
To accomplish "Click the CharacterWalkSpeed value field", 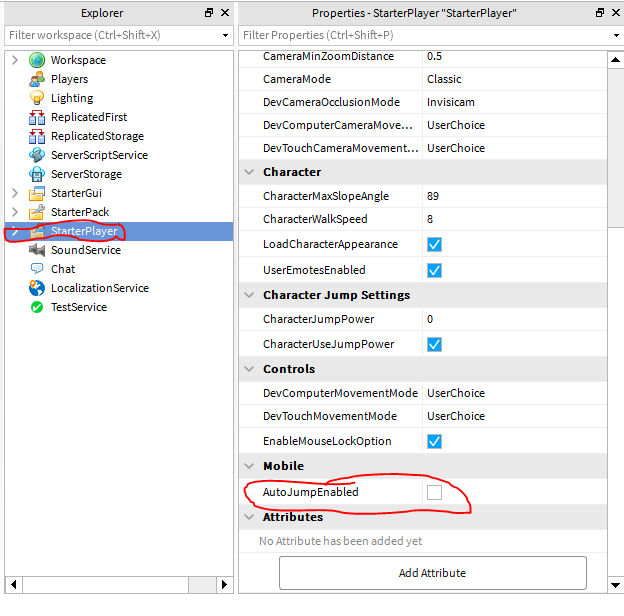I will [512, 219].
